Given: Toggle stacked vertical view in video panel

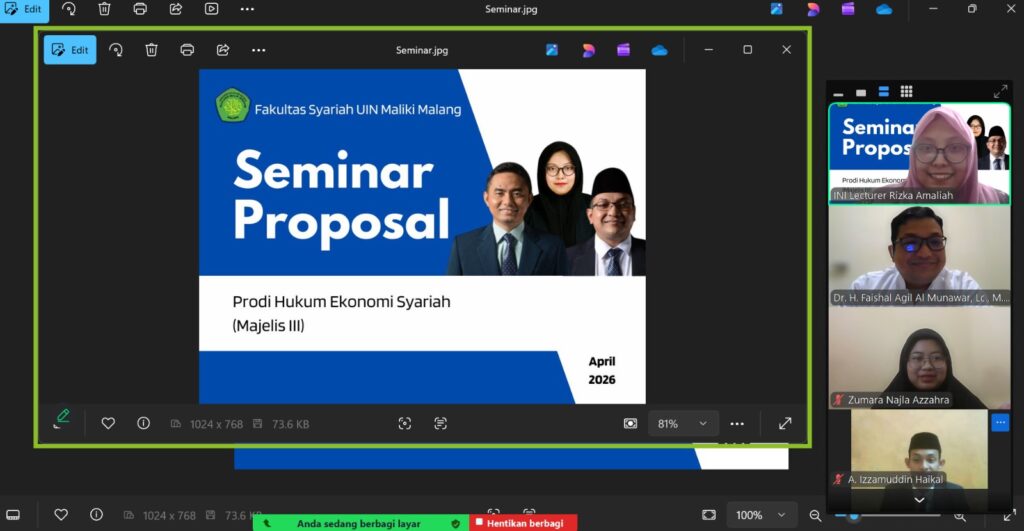Looking at the screenshot, I should coord(883,92).
